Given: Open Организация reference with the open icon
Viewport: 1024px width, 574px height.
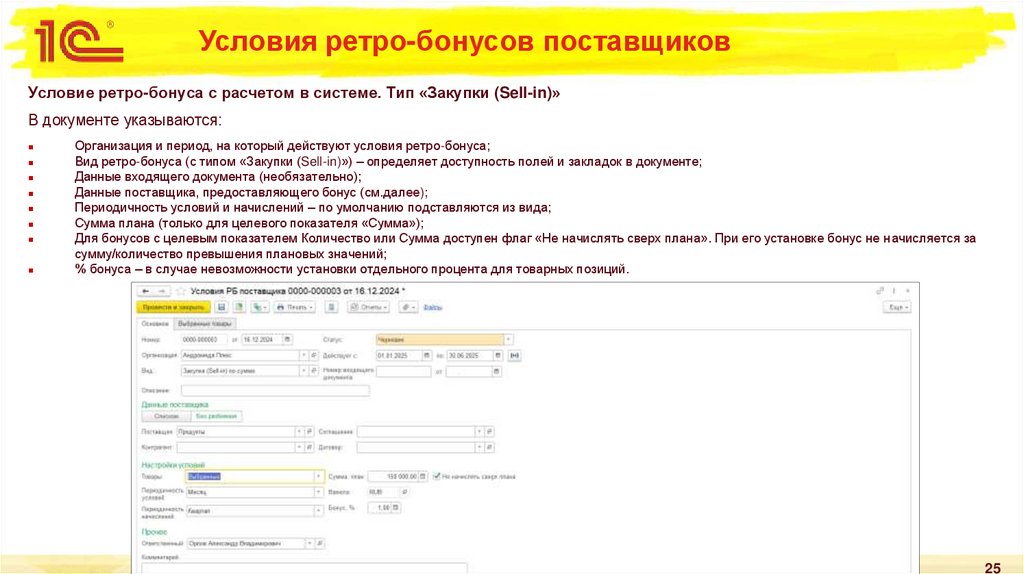Looking at the screenshot, I should tap(313, 355).
